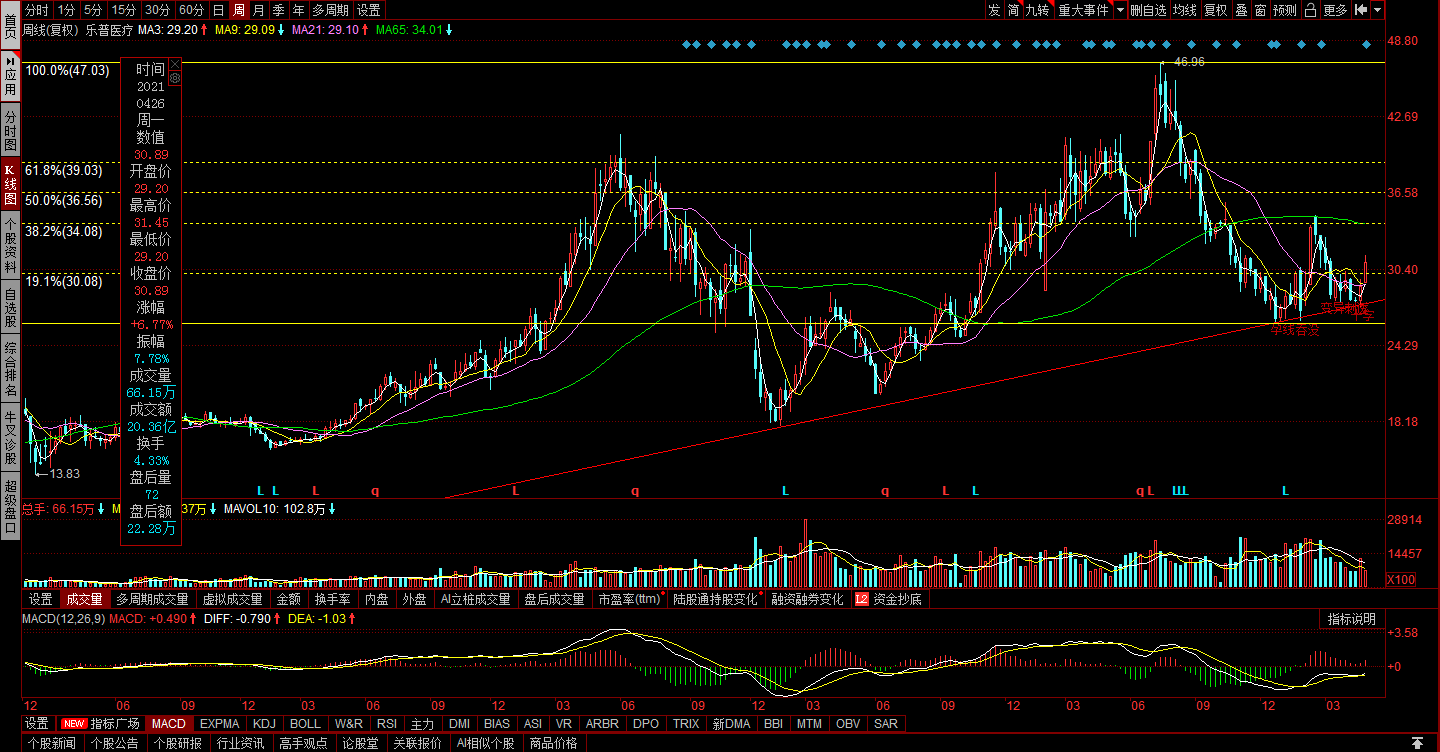Open the dropdown at far right of top toolbar
Screen dimensions: 1440x752
click(x=1378, y=10)
